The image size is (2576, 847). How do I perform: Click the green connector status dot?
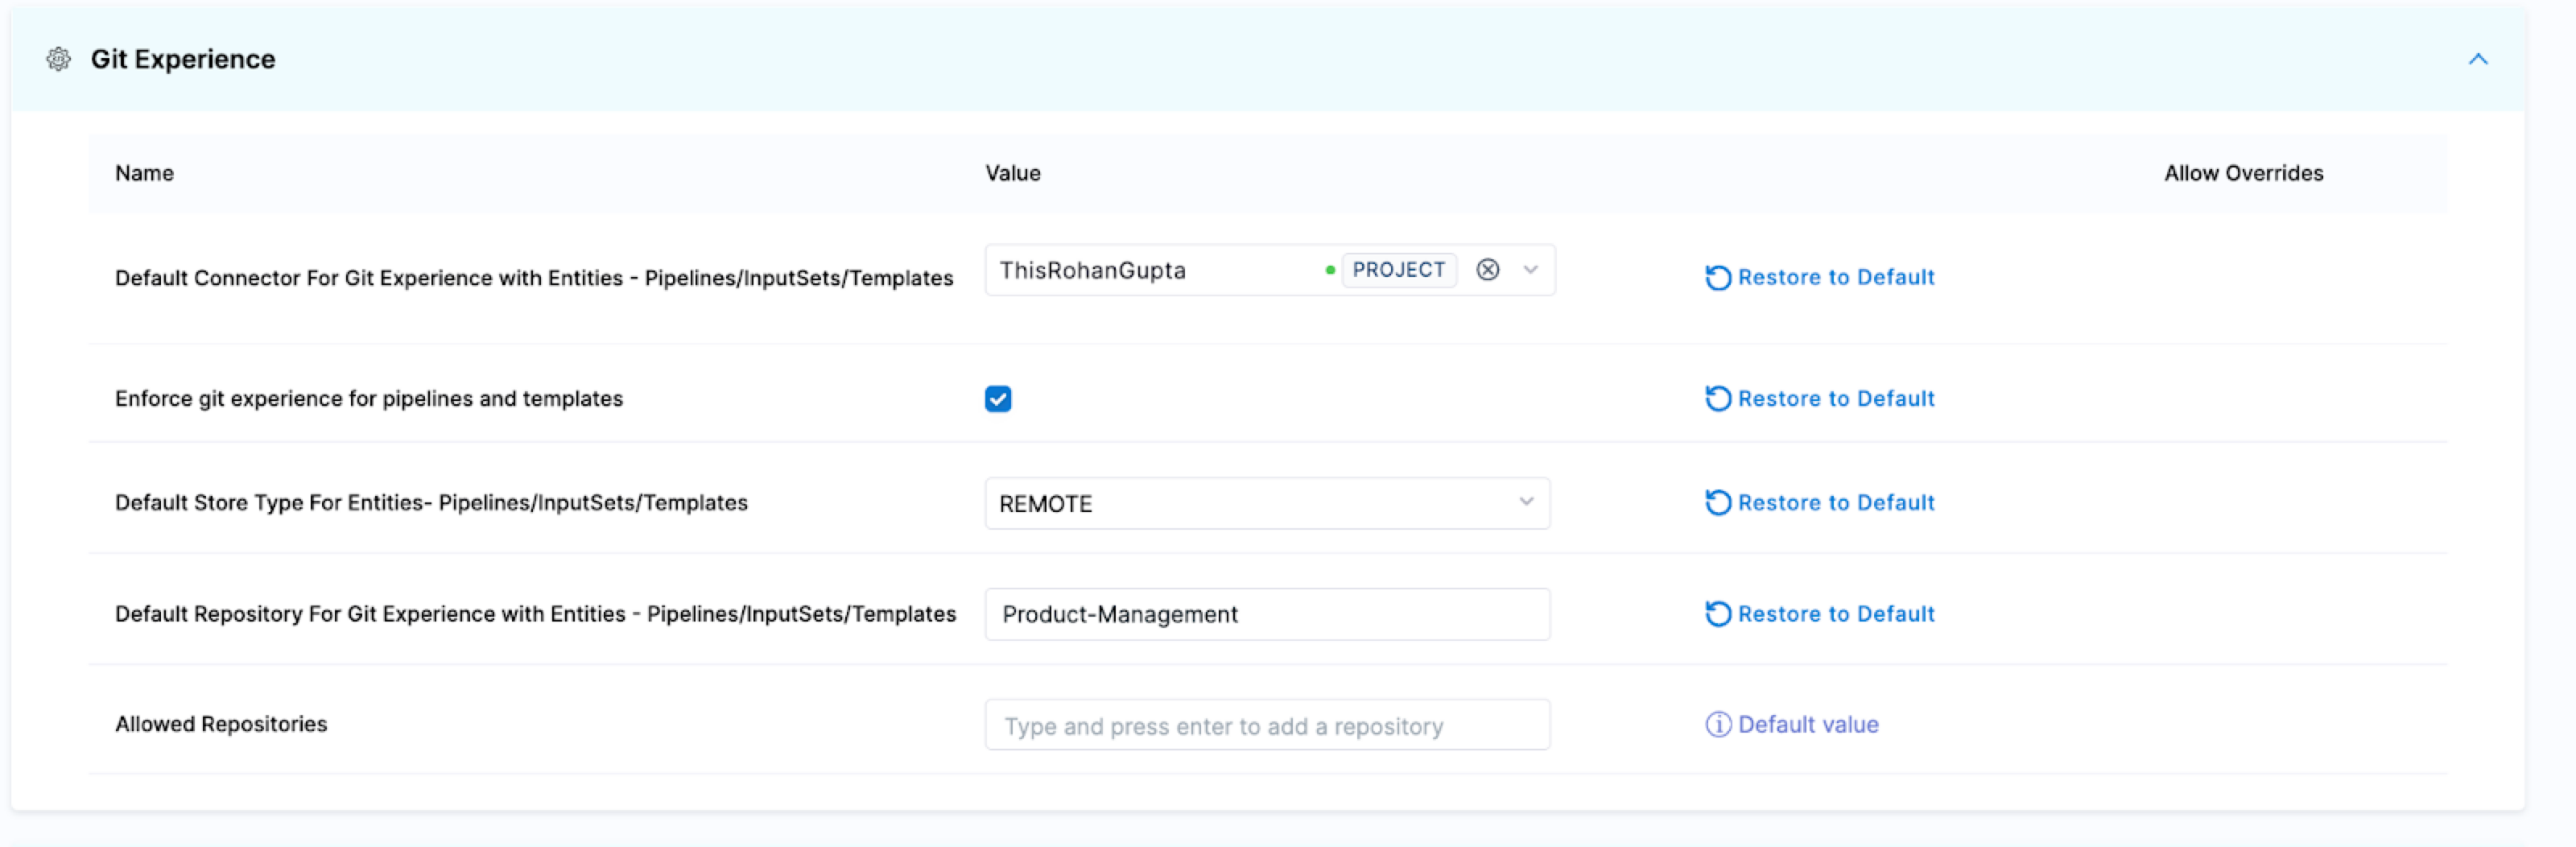point(1329,270)
